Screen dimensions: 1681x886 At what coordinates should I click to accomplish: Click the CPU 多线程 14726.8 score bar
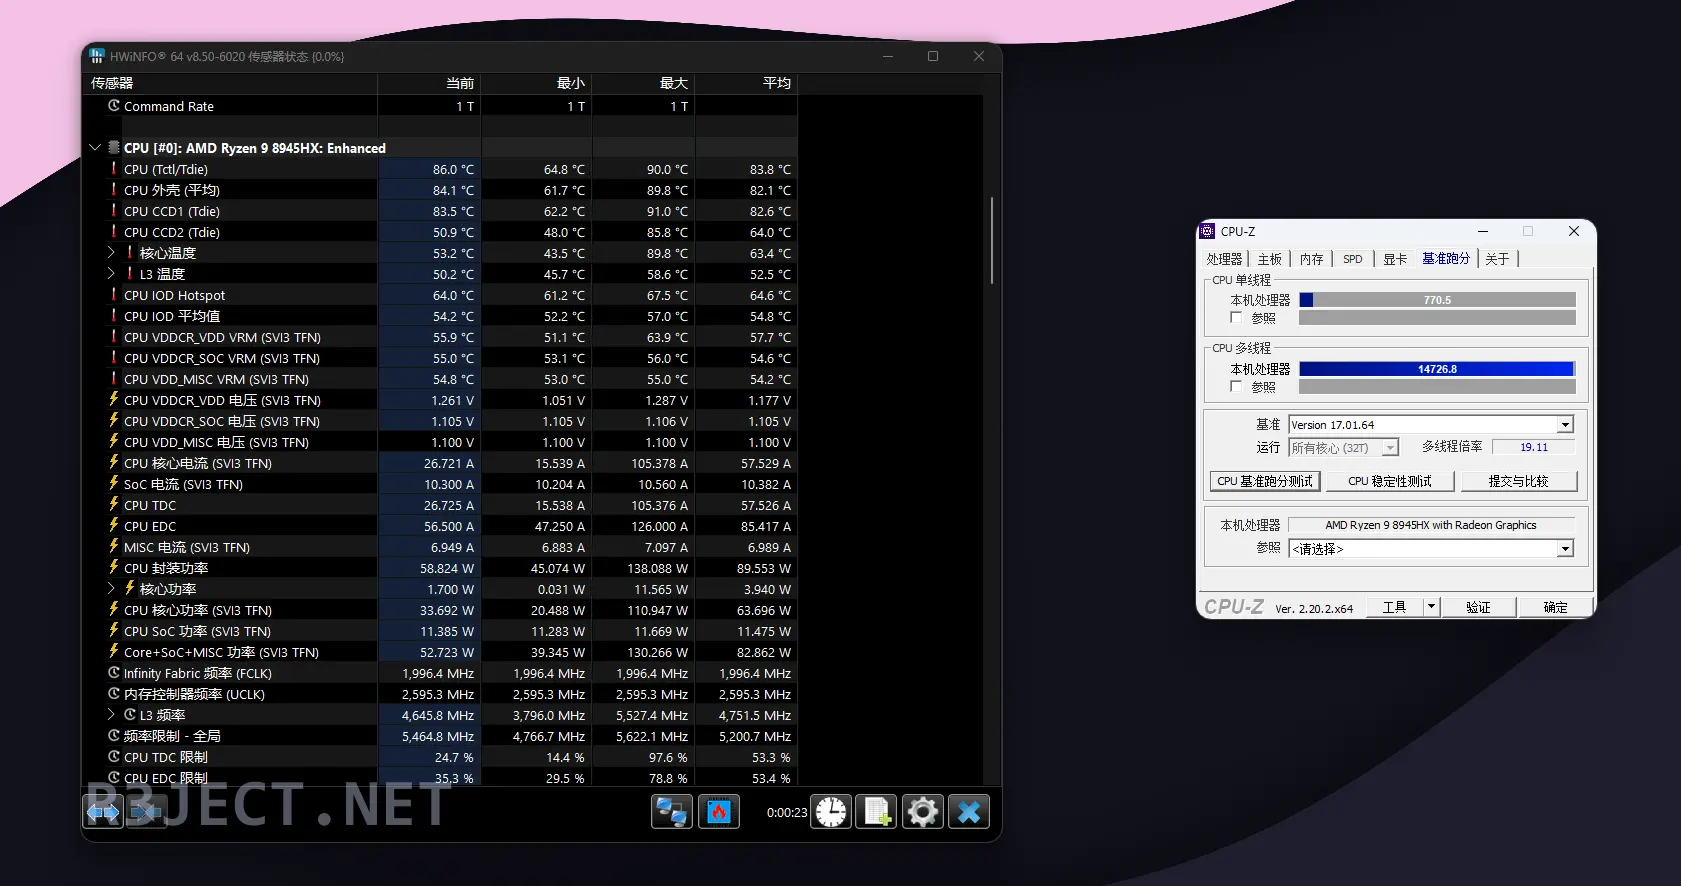[1437, 369]
